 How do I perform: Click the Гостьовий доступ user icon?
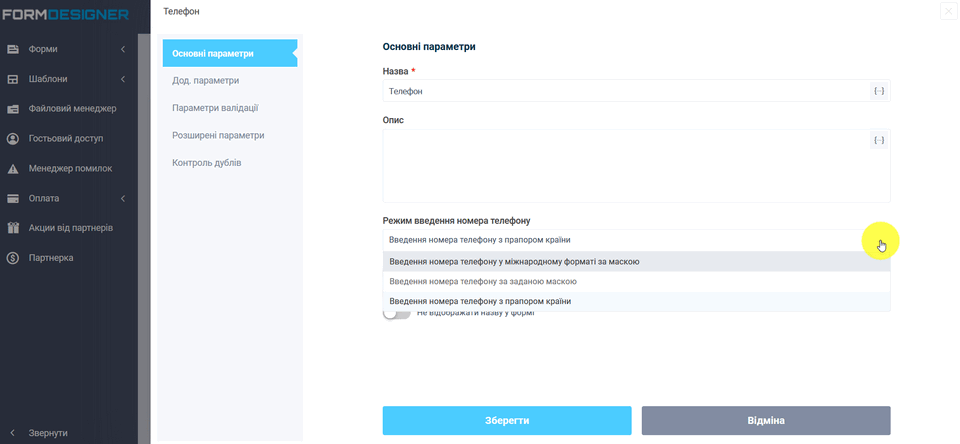14,139
